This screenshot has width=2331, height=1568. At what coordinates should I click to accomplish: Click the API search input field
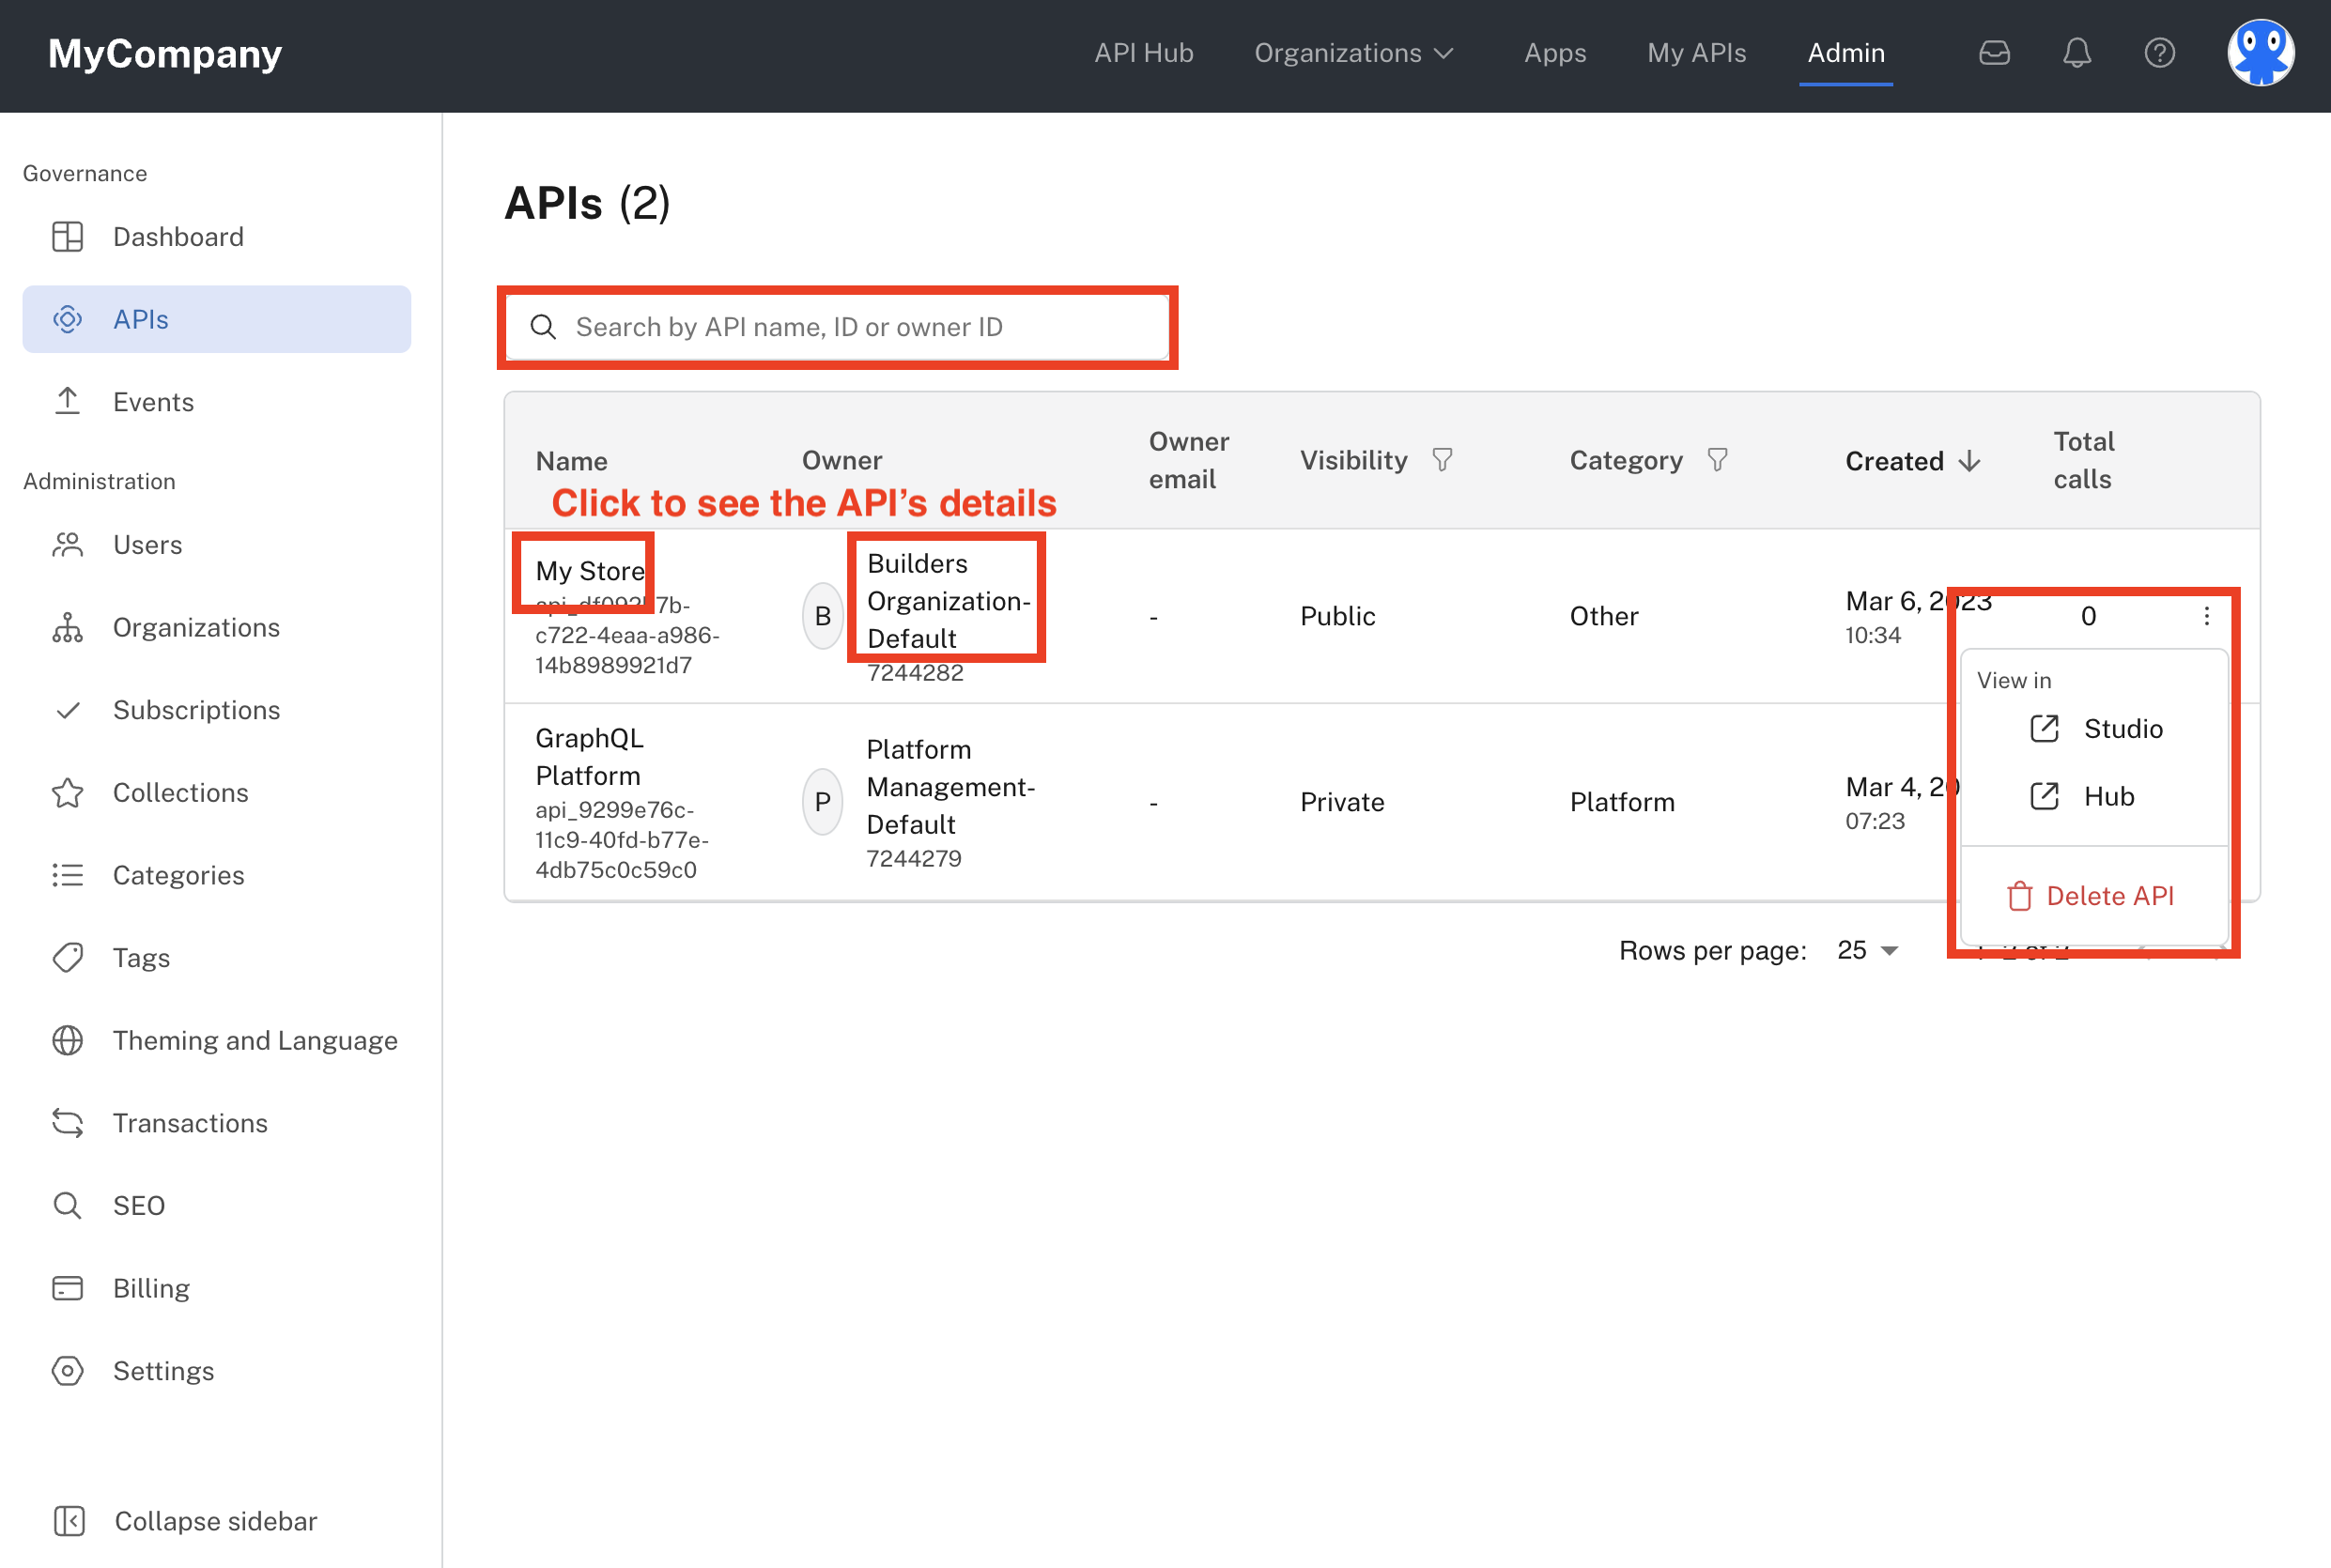pyautogui.click(x=838, y=327)
